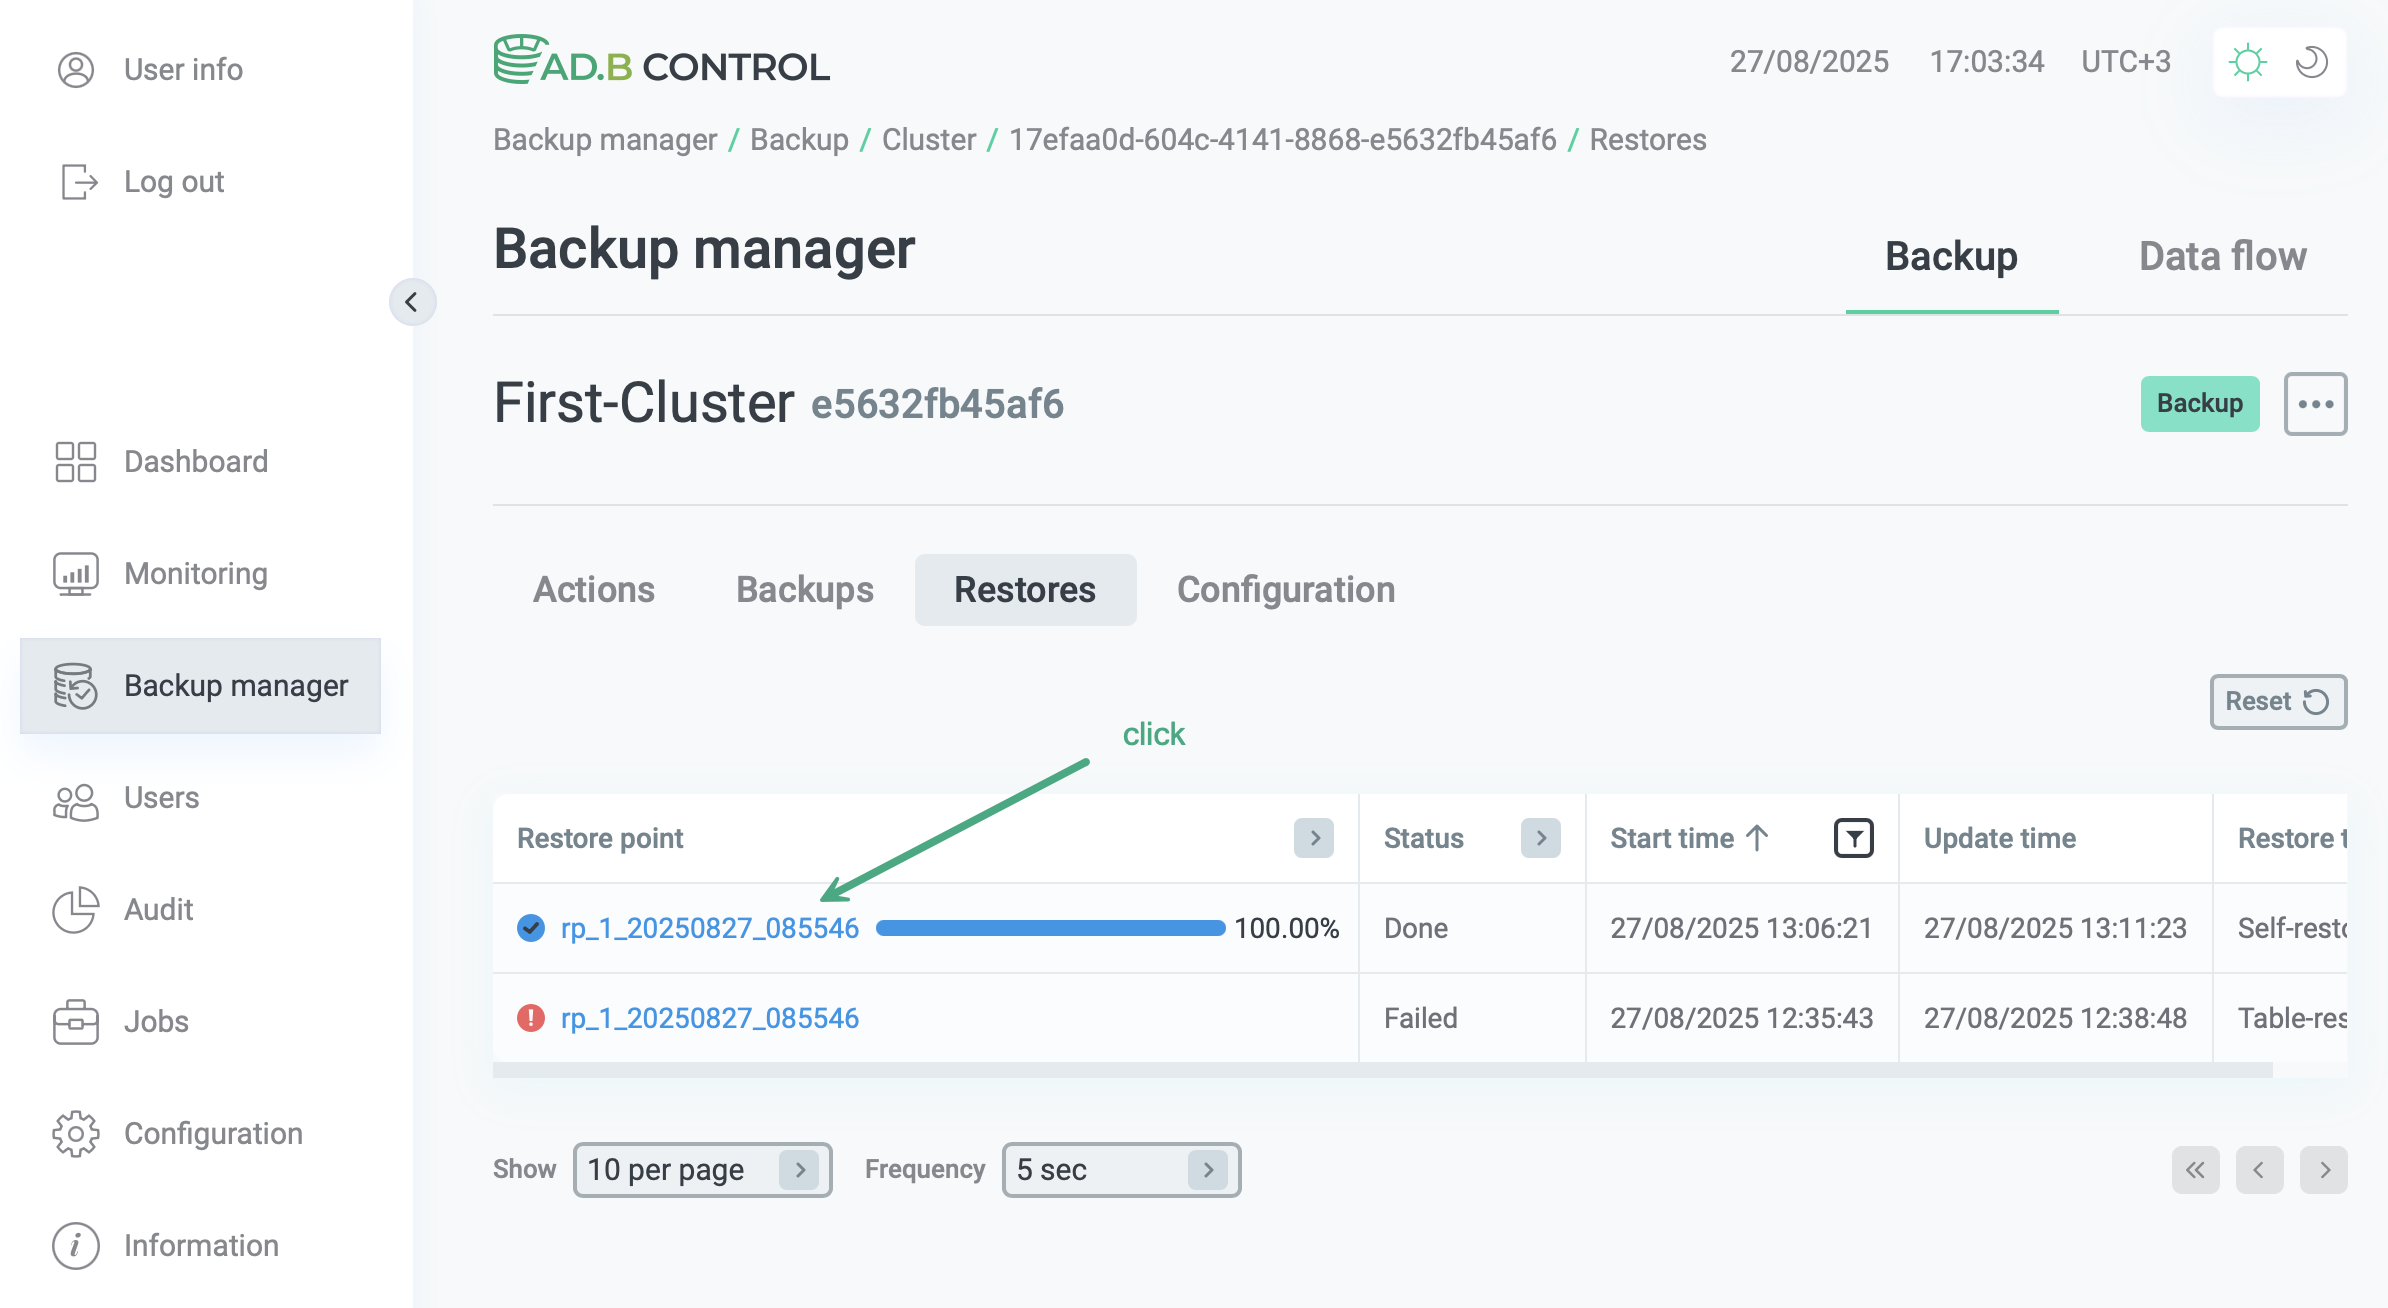Collapse the sidebar with the left chevron
This screenshot has height=1308, width=2388.
413,302
